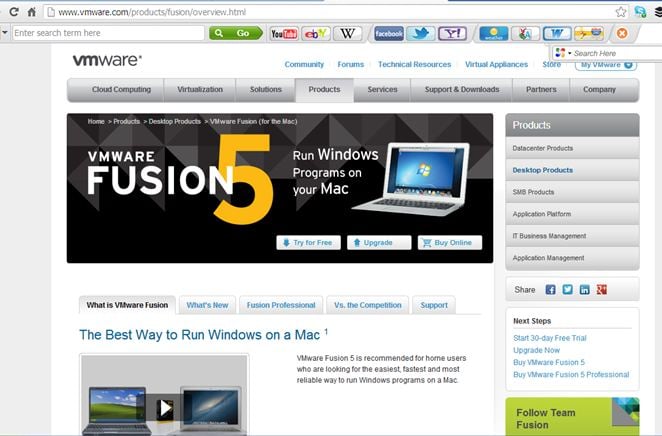Click the Upgrade button
The image size is (662, 436).
(379, 243)
